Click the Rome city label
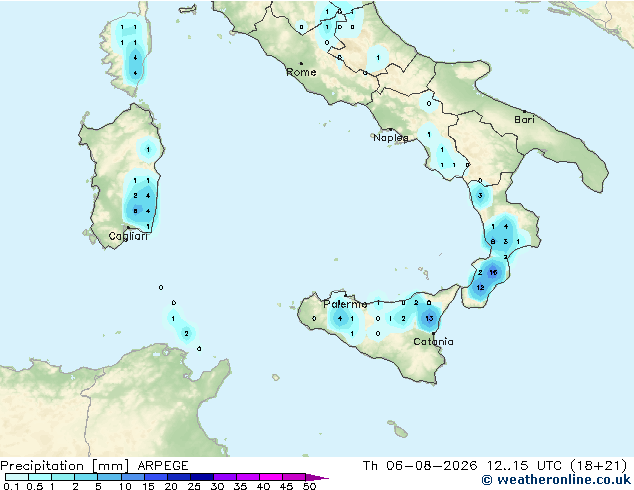This screenshot has width=634, height=490. tap(301, 72)
